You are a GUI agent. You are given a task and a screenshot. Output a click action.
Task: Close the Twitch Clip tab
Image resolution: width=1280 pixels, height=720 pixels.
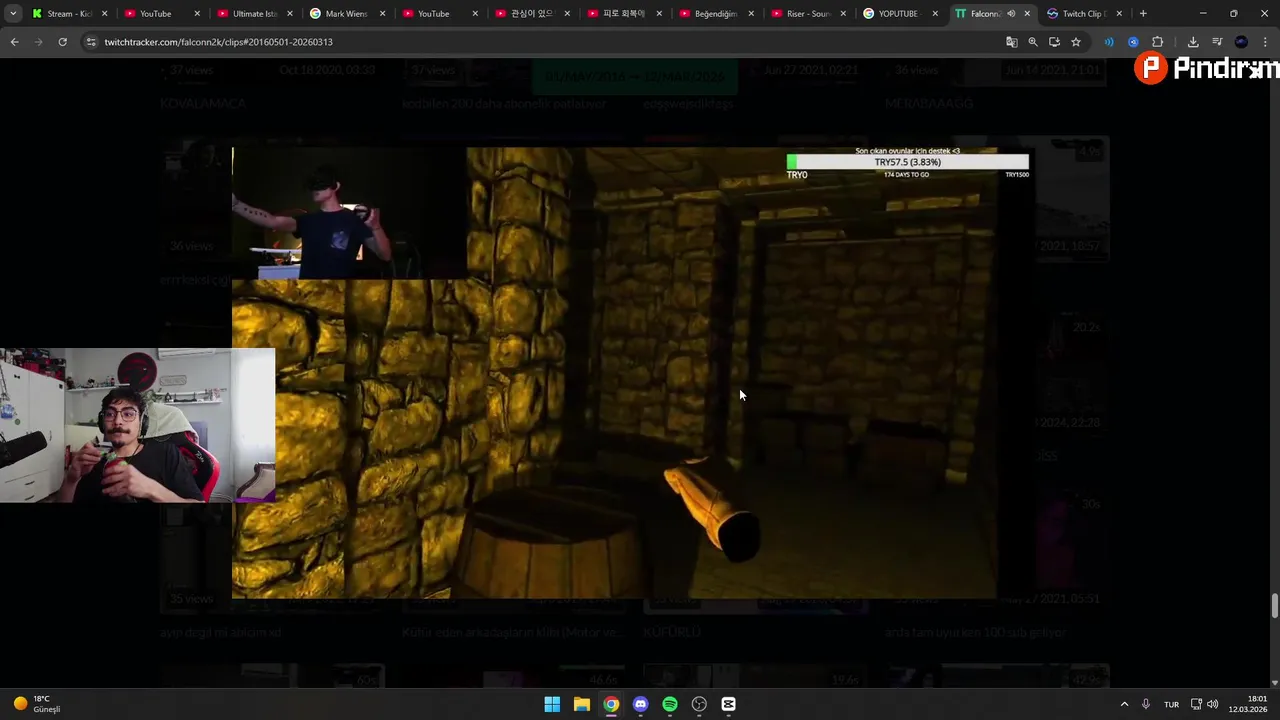click(x=1119, y=14)
